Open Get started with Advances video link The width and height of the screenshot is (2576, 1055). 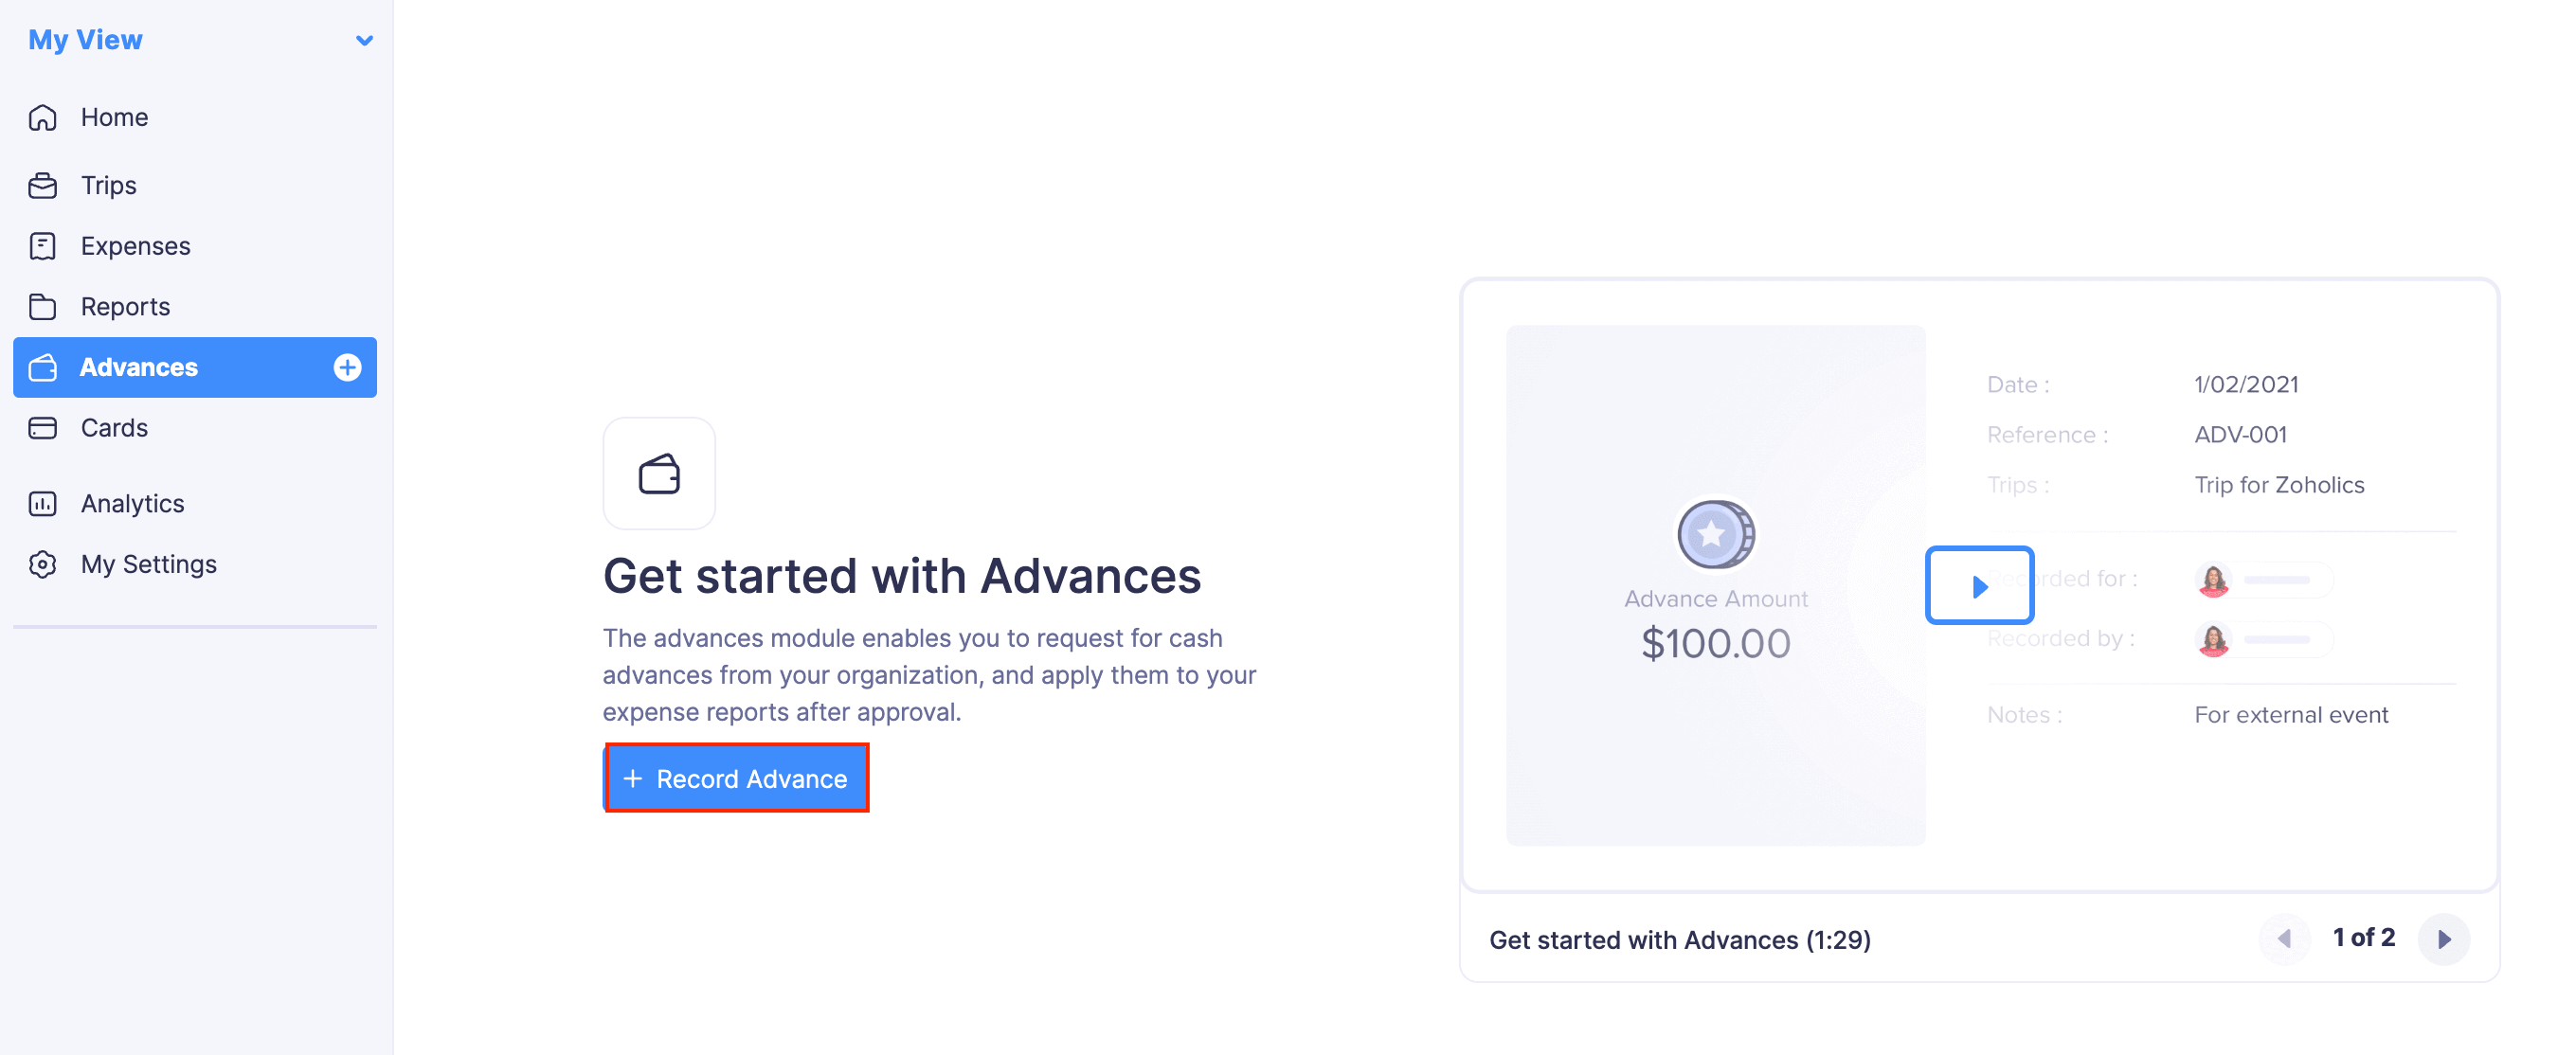pos(1680,939)
